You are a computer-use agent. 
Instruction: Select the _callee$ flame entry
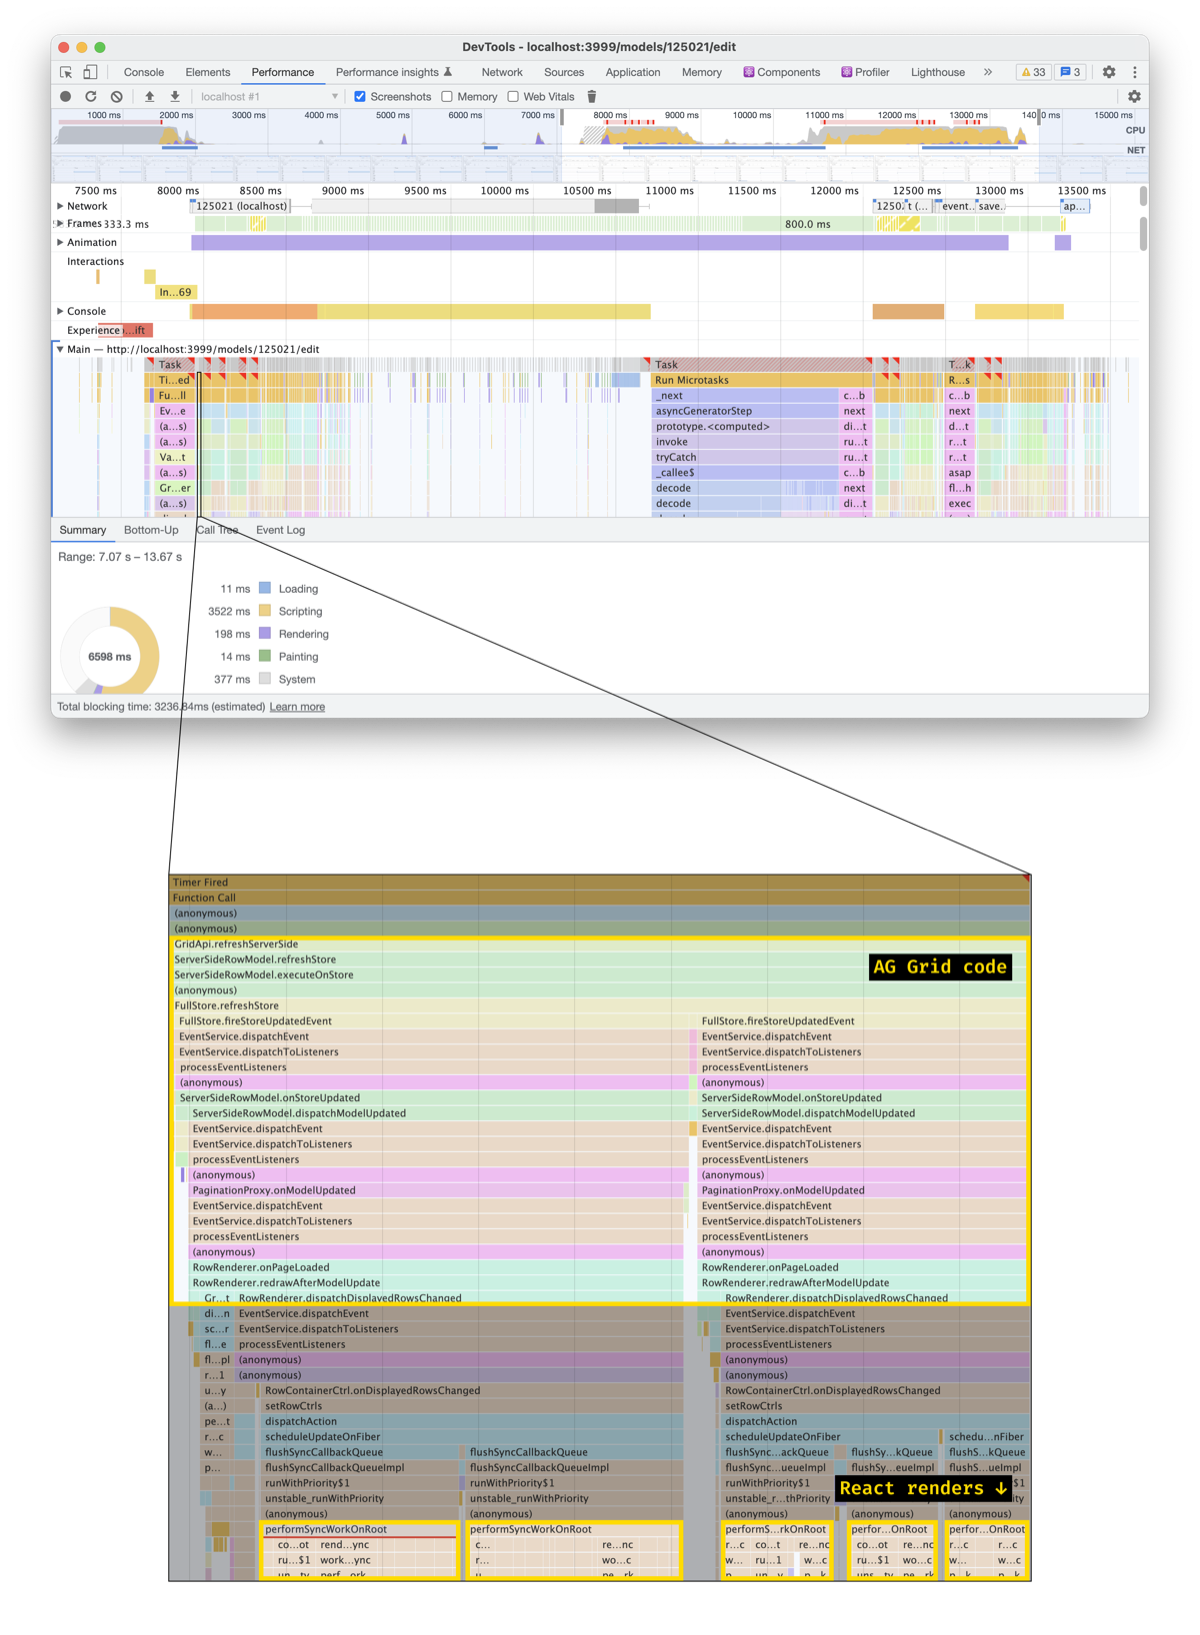point(745,472)
